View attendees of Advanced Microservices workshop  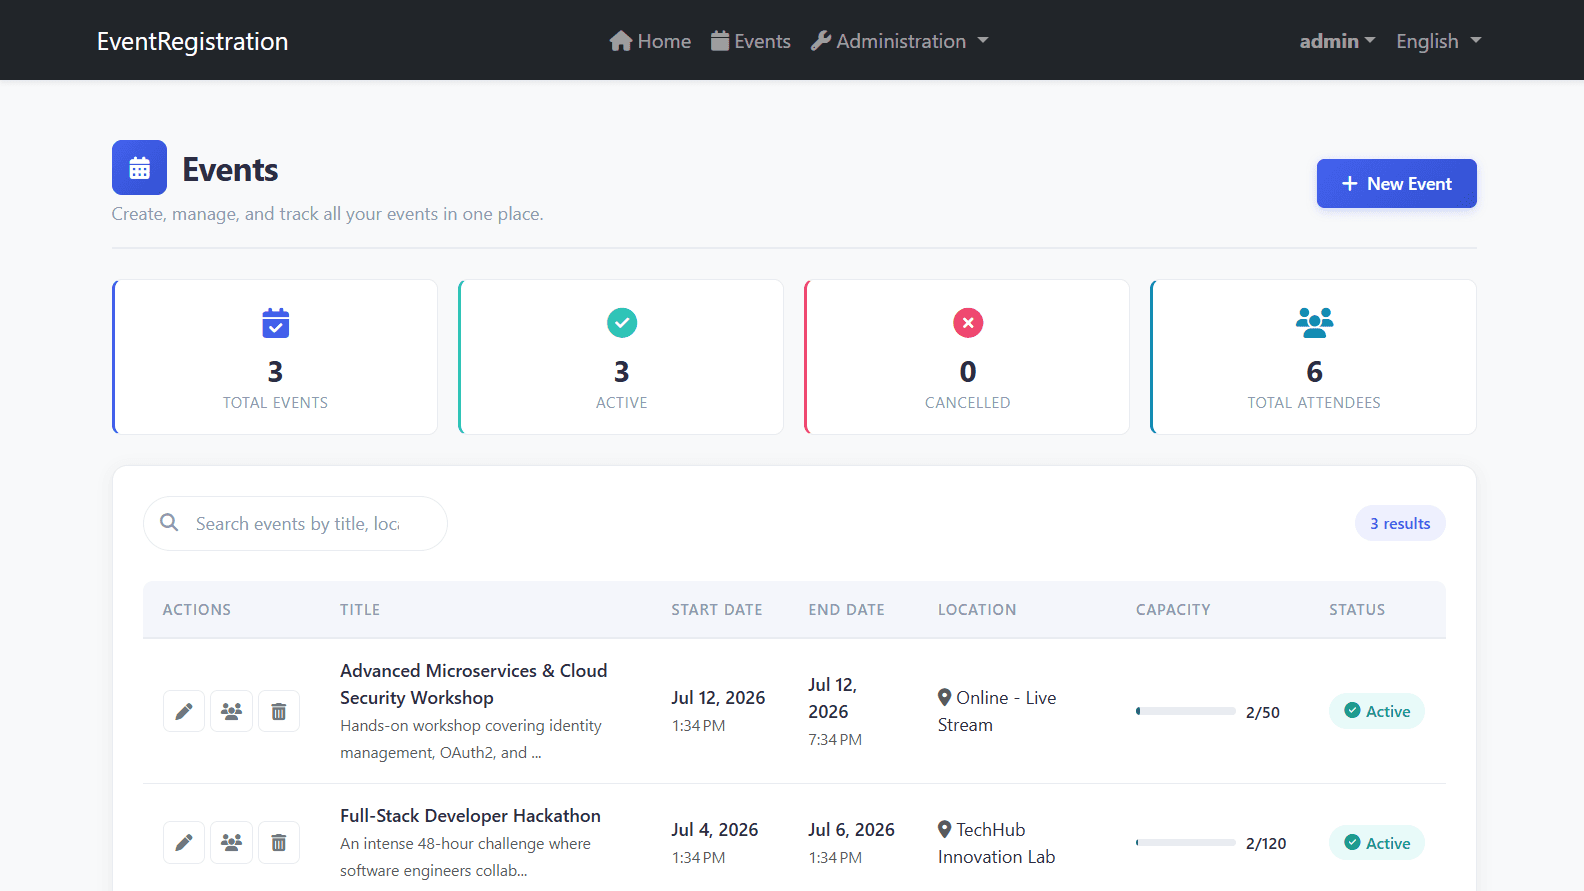tap(231, 711)
